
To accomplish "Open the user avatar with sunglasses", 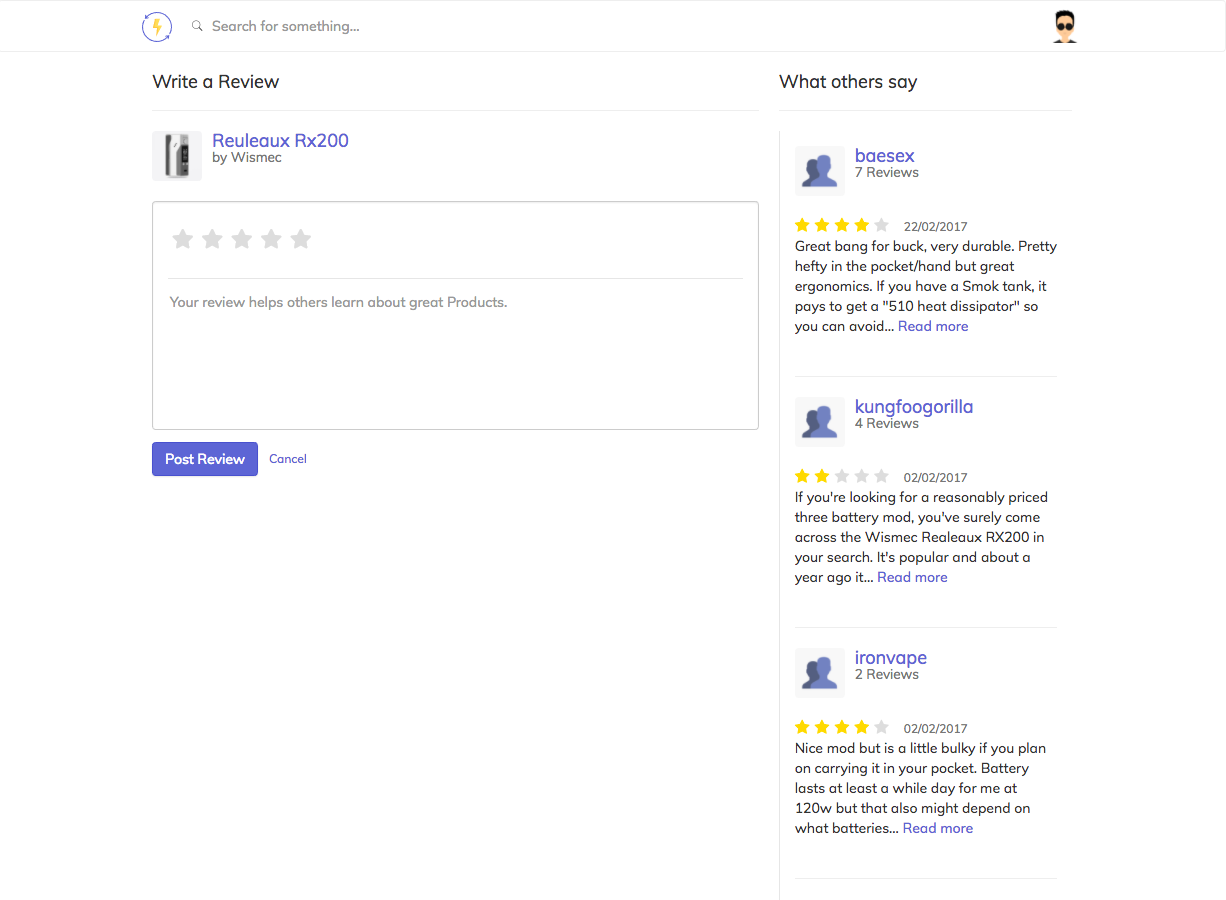I will pyautogui.click(x=1065, y=27).
